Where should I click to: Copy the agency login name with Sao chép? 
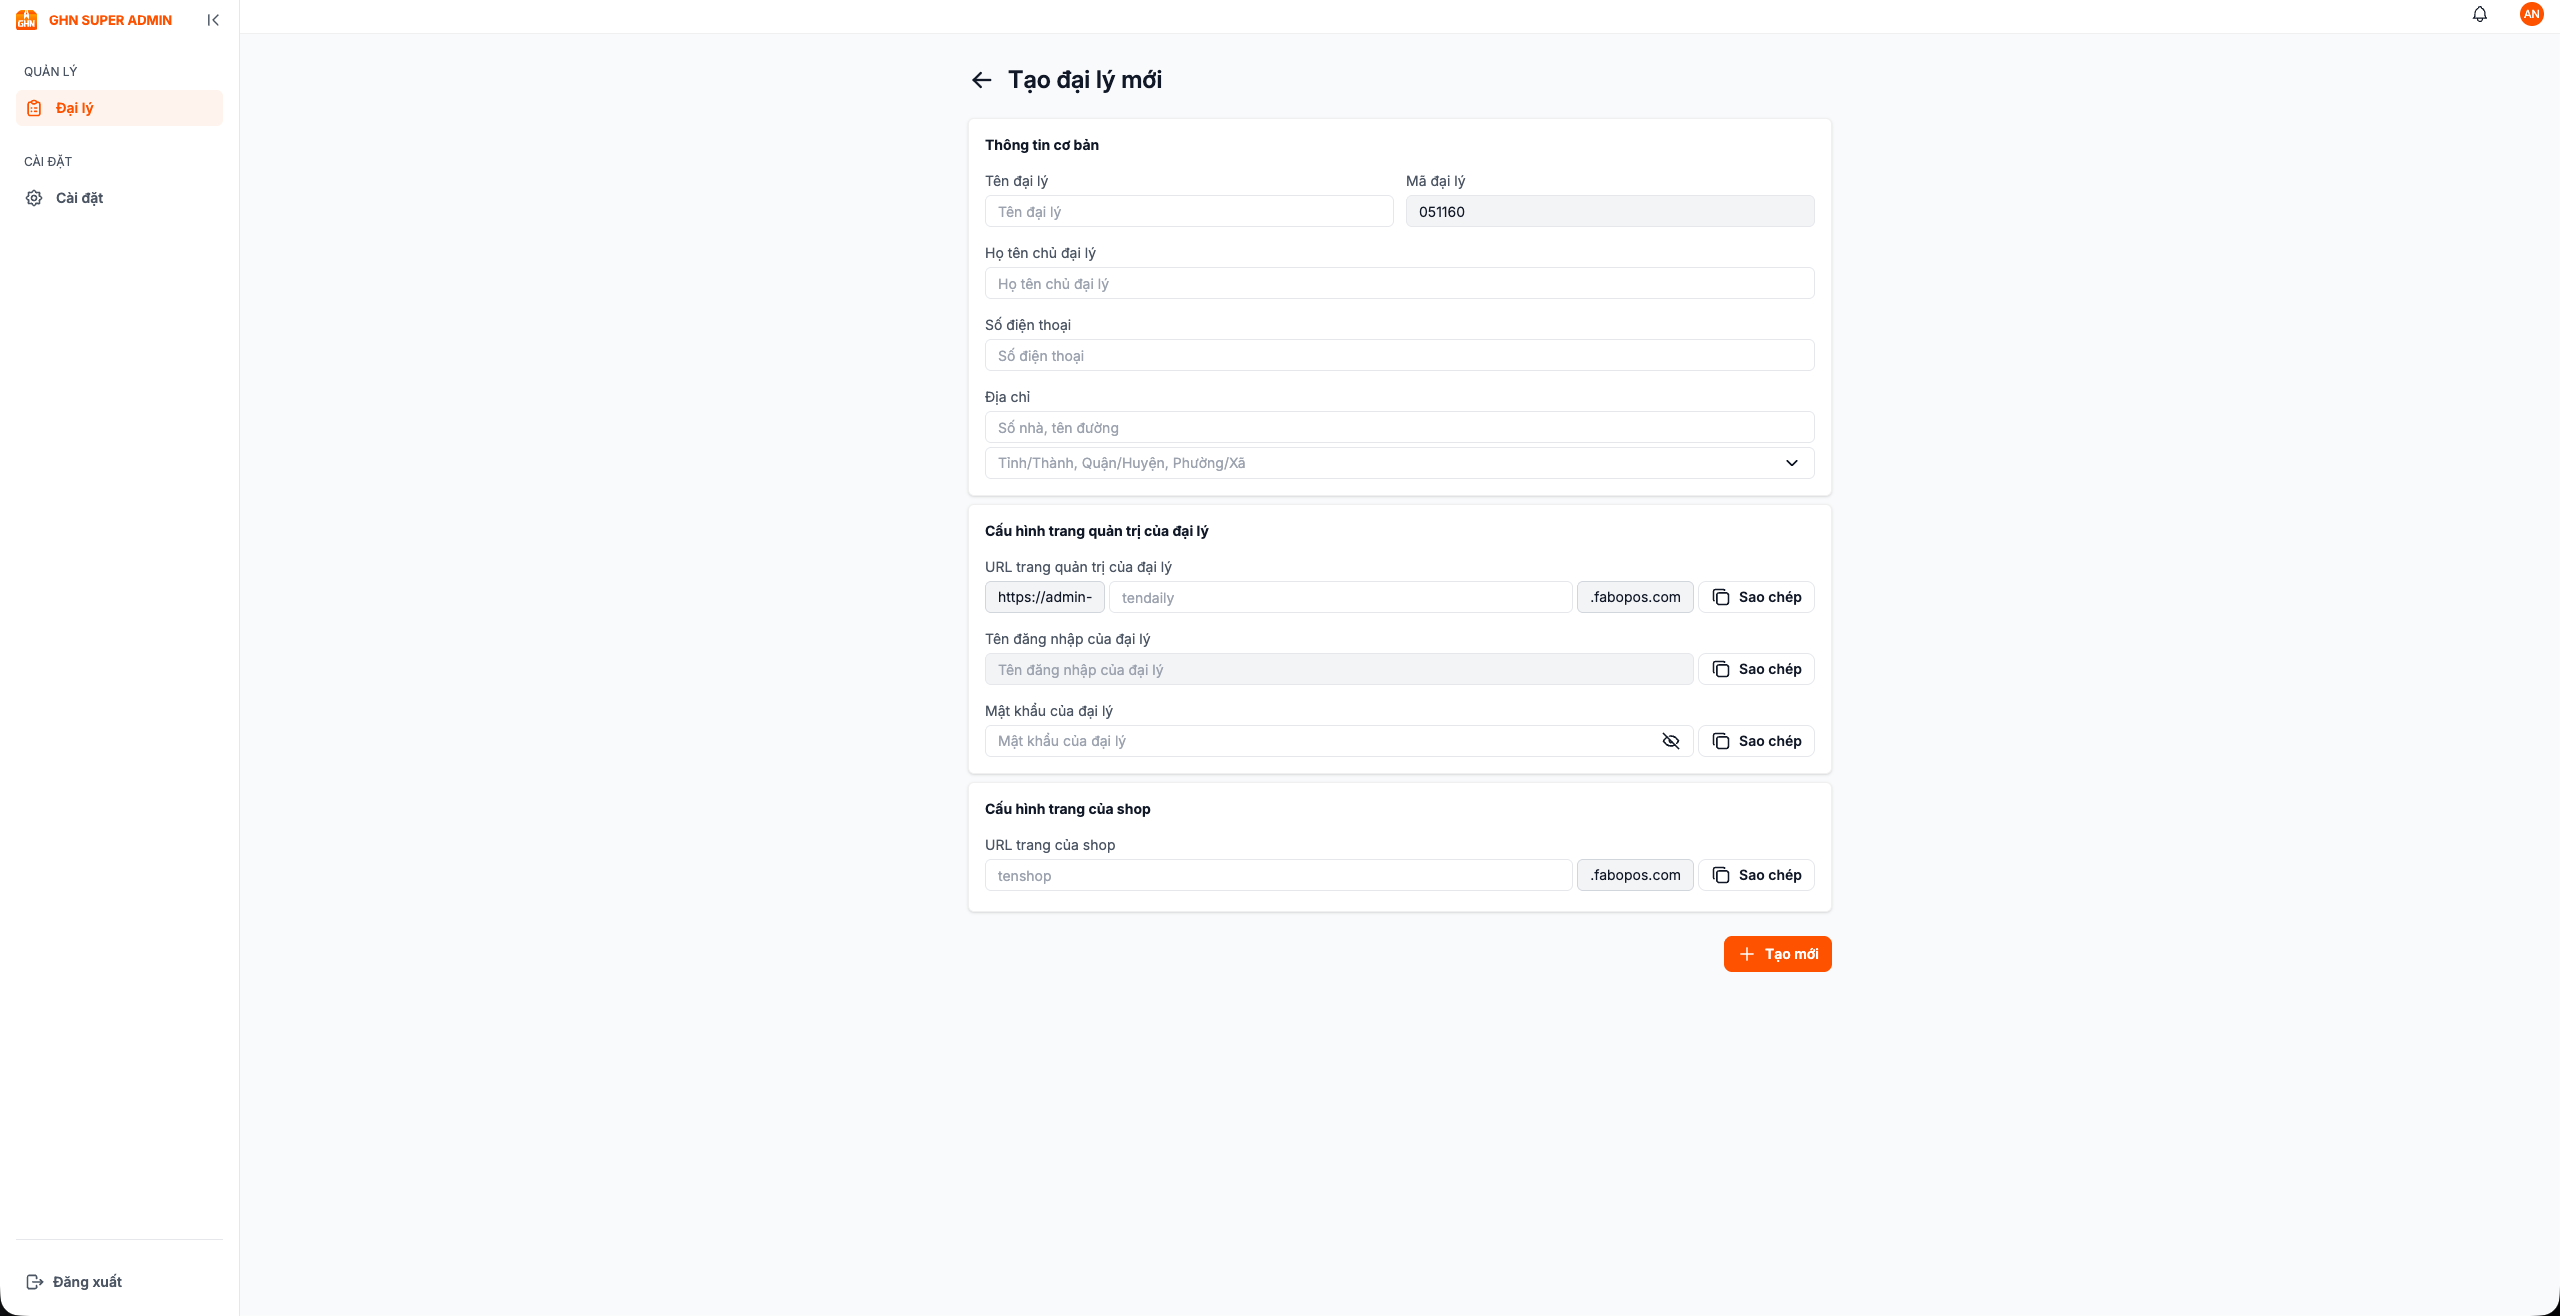point(1756,669)
